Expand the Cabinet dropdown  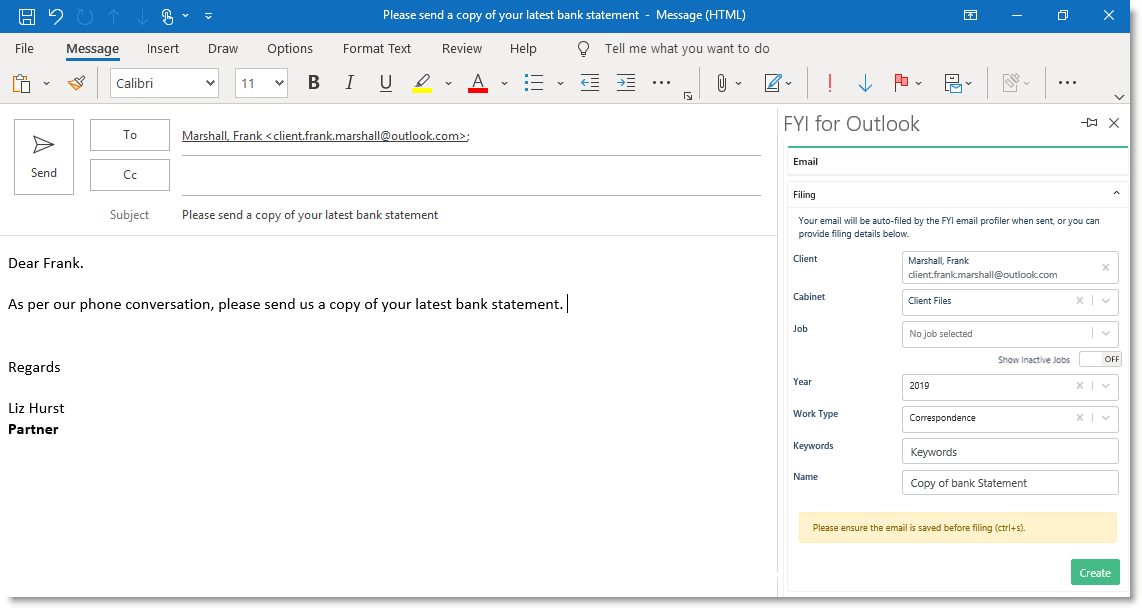(1106, 301)
